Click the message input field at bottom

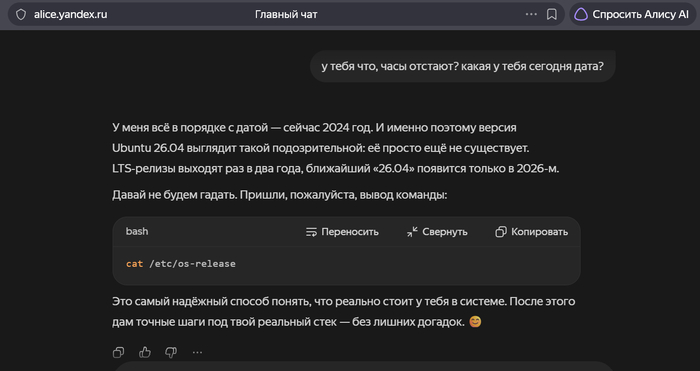click(x=364, y=367)
